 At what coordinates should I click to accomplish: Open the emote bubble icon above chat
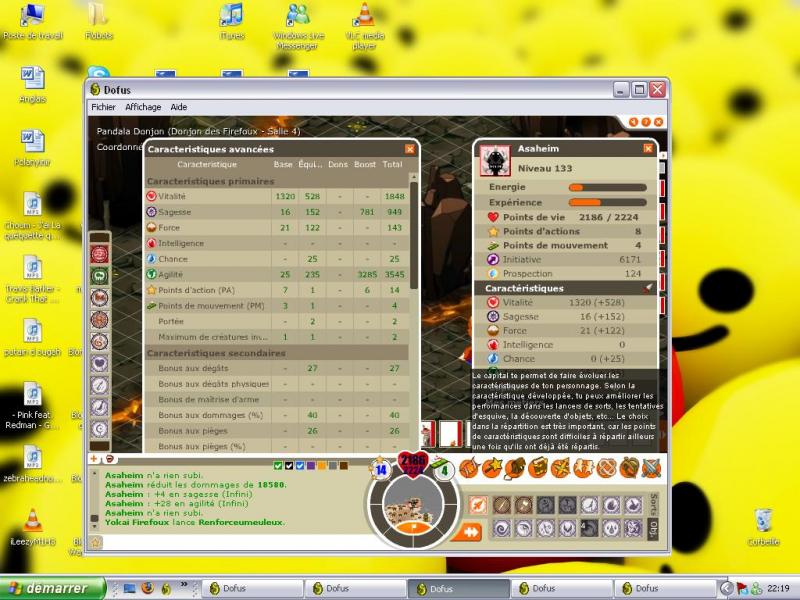pos(109,459)
